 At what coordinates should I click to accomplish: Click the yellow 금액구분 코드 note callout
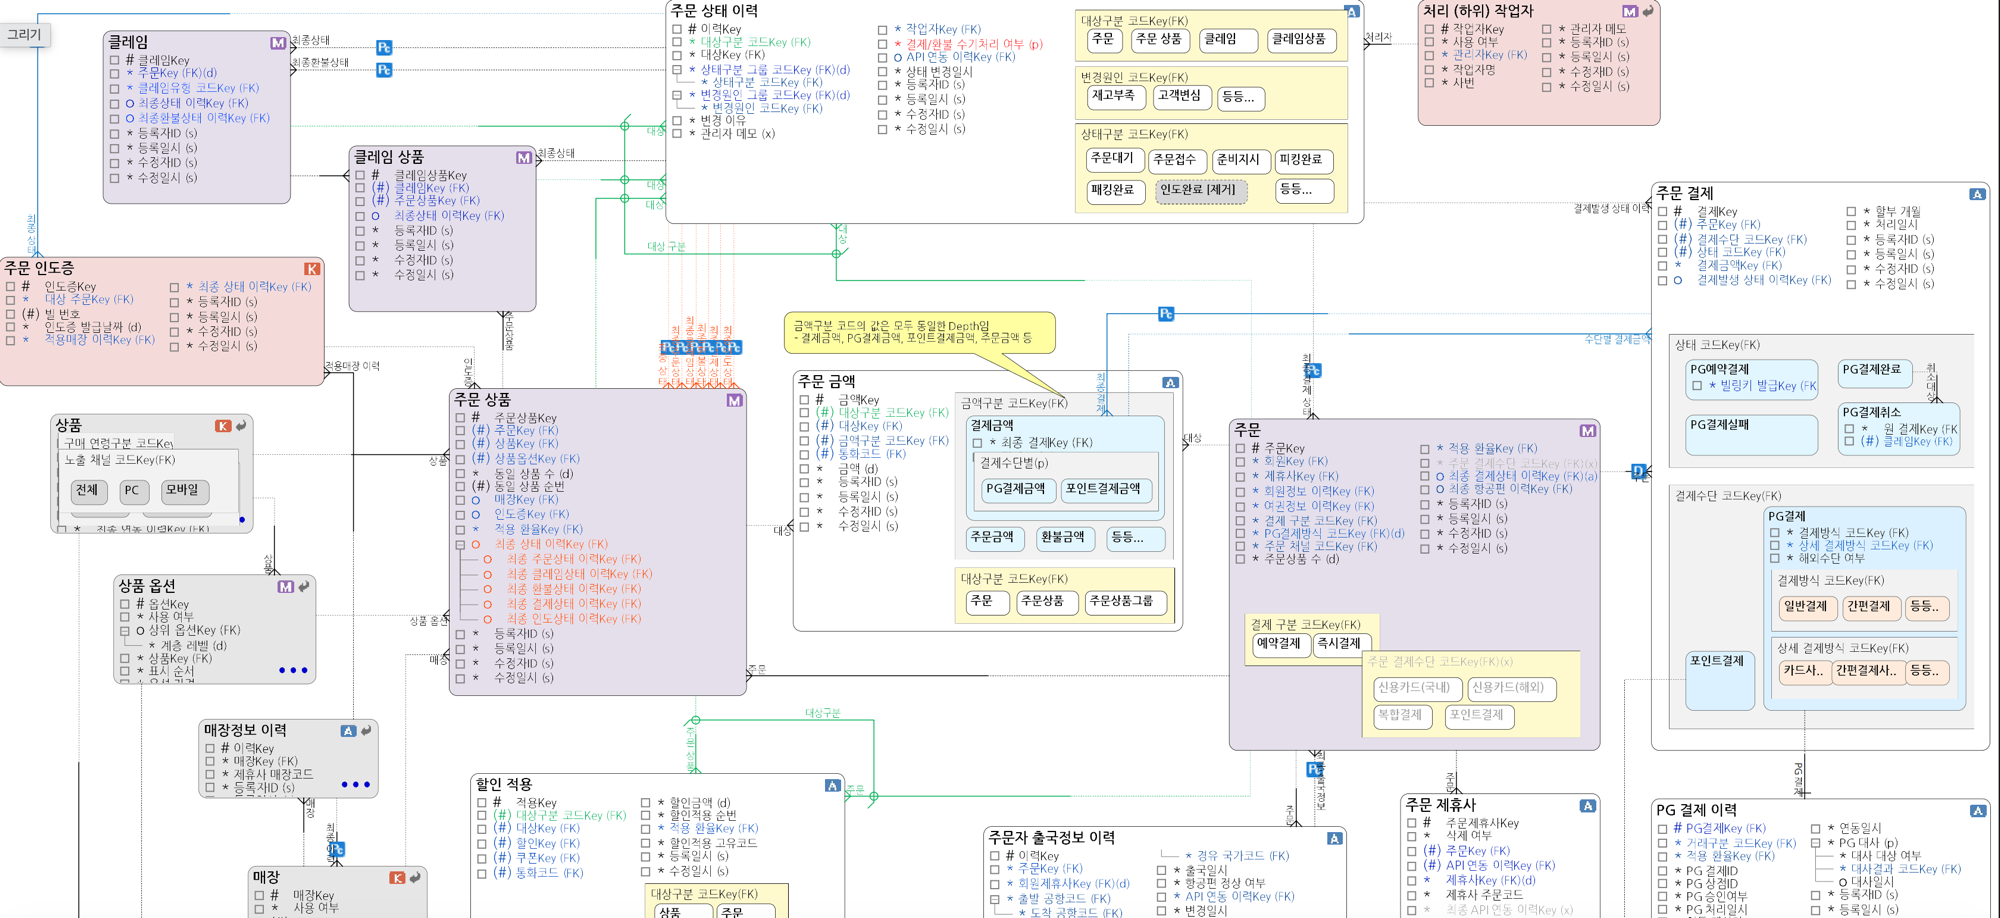(x=918, y=333)
